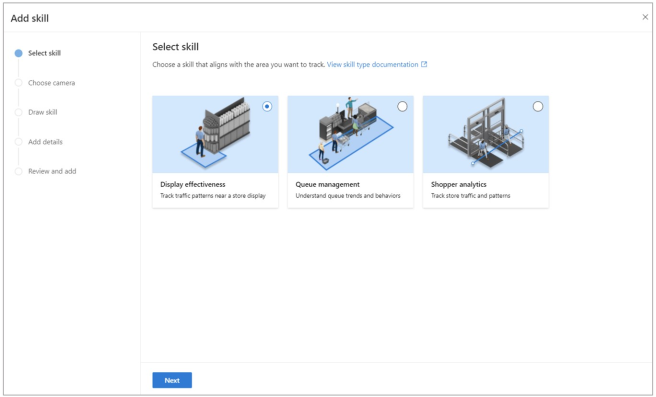Go to the Add details step label
Viewport: 656px width, 397px height.
coord(45,142)
